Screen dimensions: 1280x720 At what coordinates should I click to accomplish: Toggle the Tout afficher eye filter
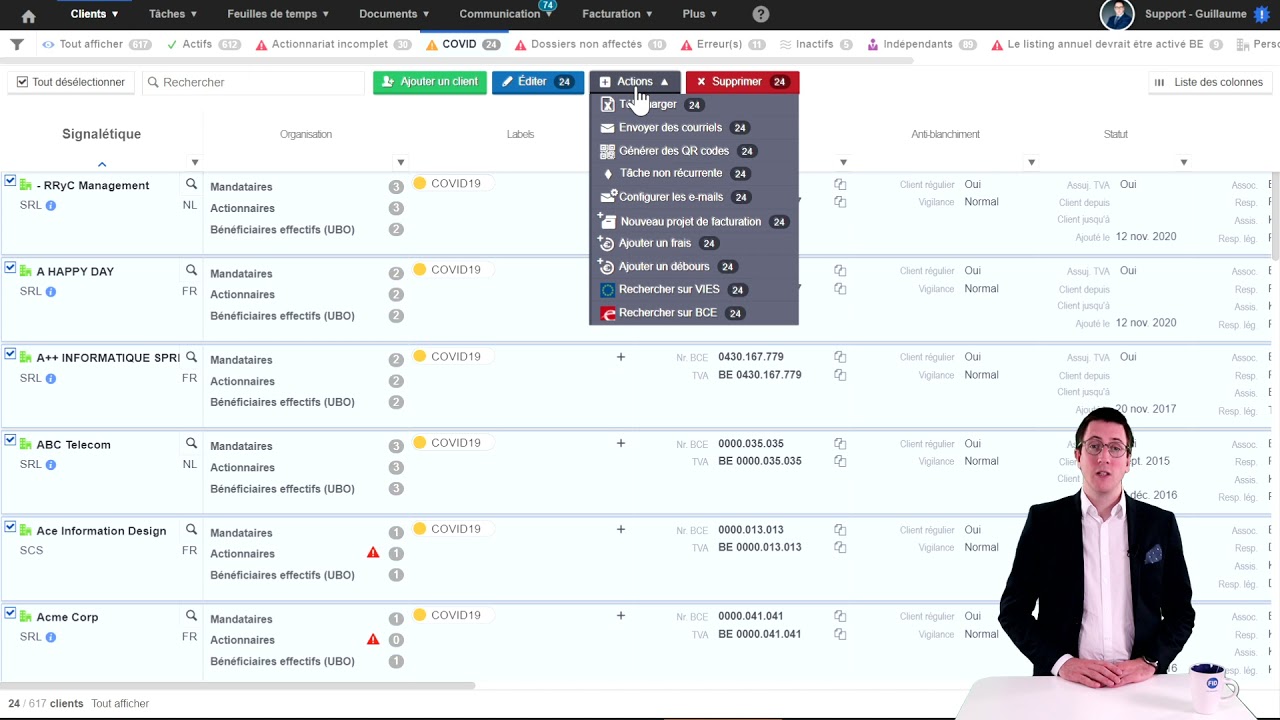tap(97, 45)
